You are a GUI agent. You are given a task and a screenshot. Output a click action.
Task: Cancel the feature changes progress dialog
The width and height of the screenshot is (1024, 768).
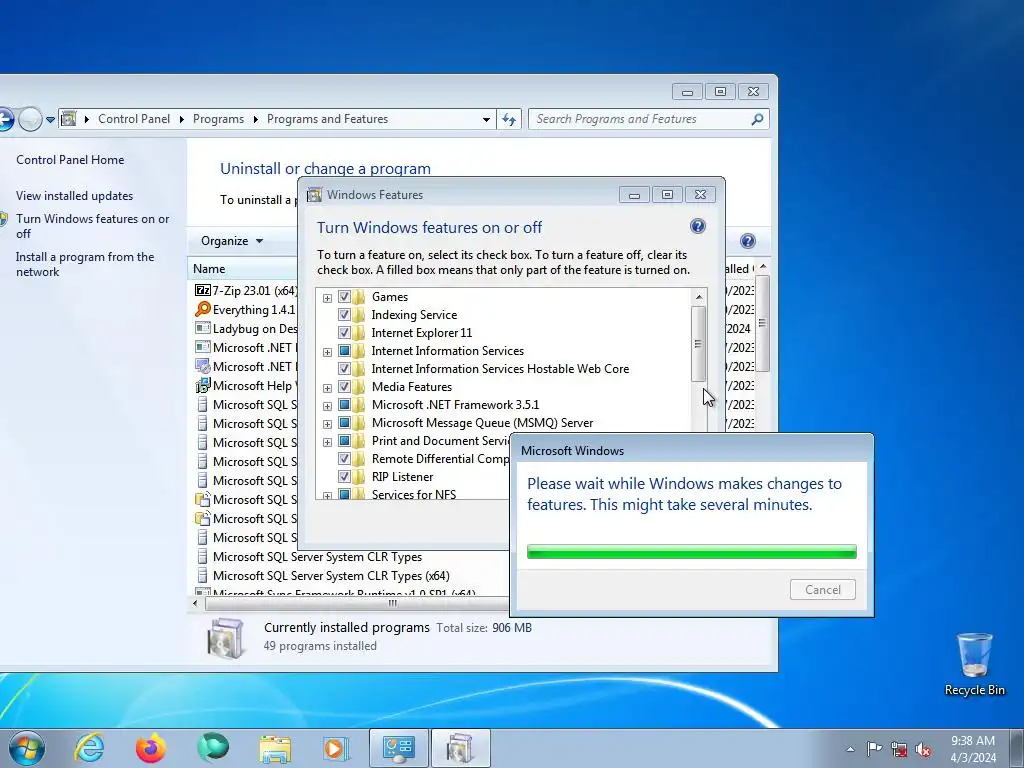click(x=822, y=590)
